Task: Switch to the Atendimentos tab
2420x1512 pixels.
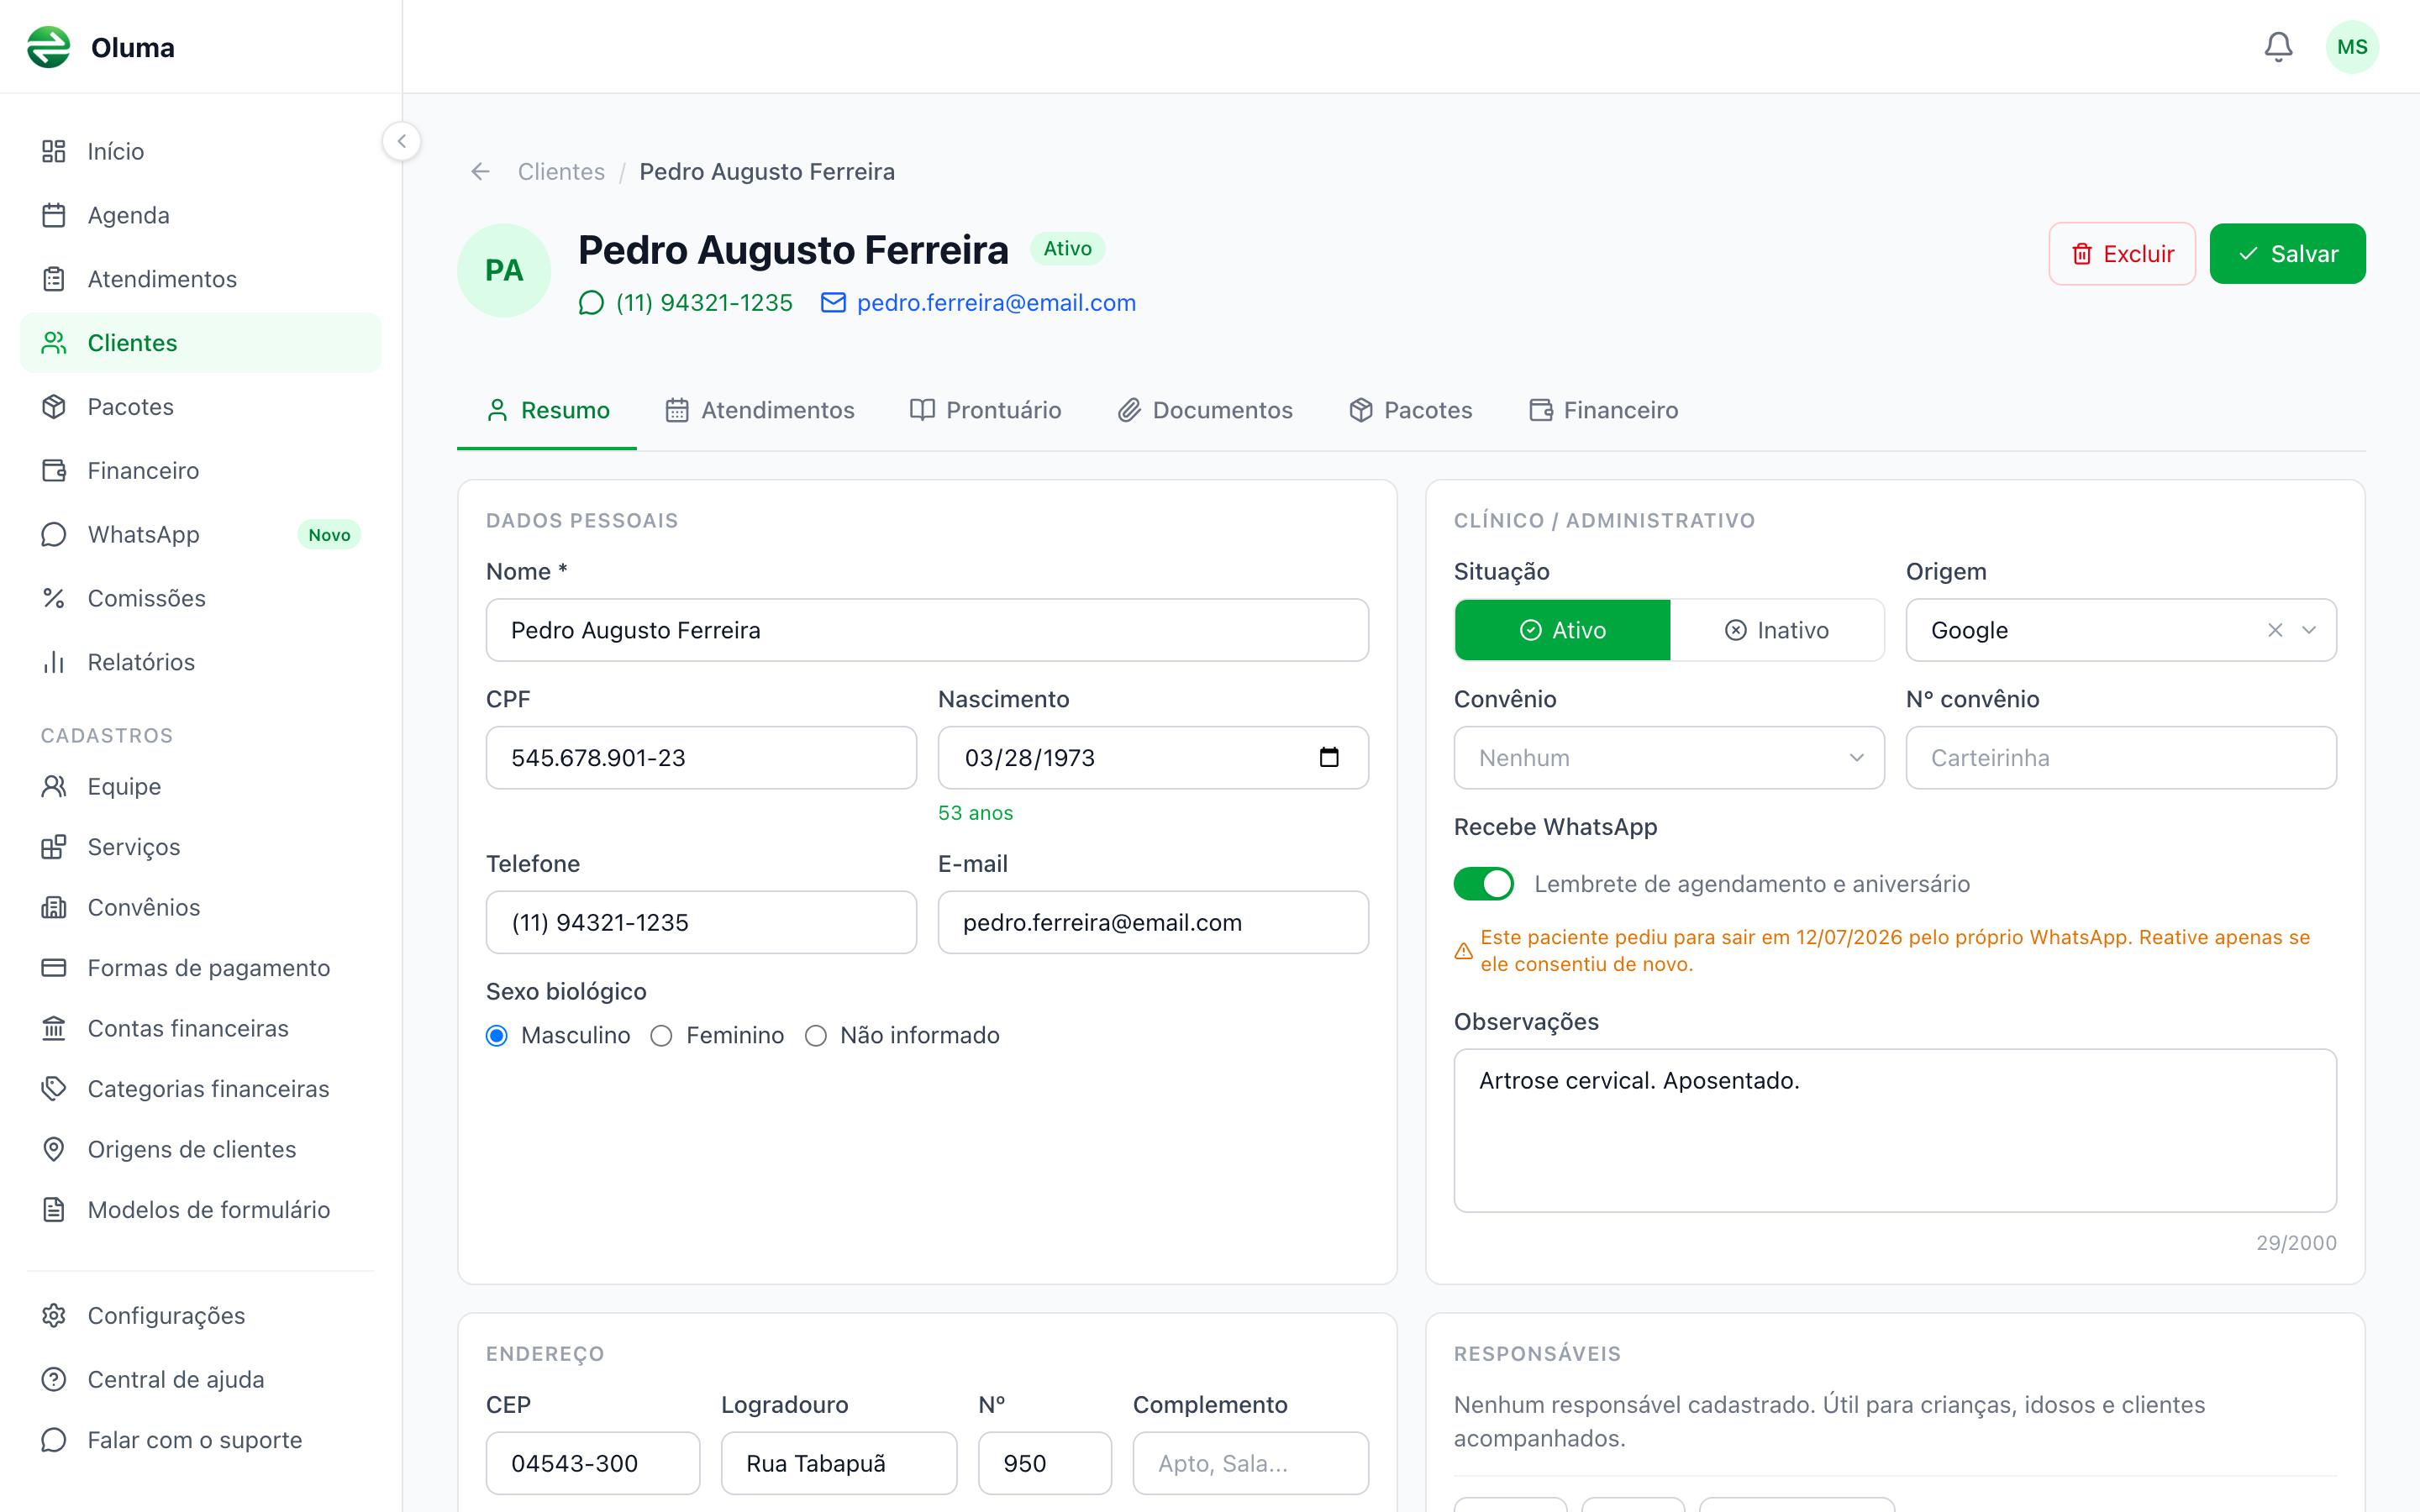Action: [x=760, y=410]
